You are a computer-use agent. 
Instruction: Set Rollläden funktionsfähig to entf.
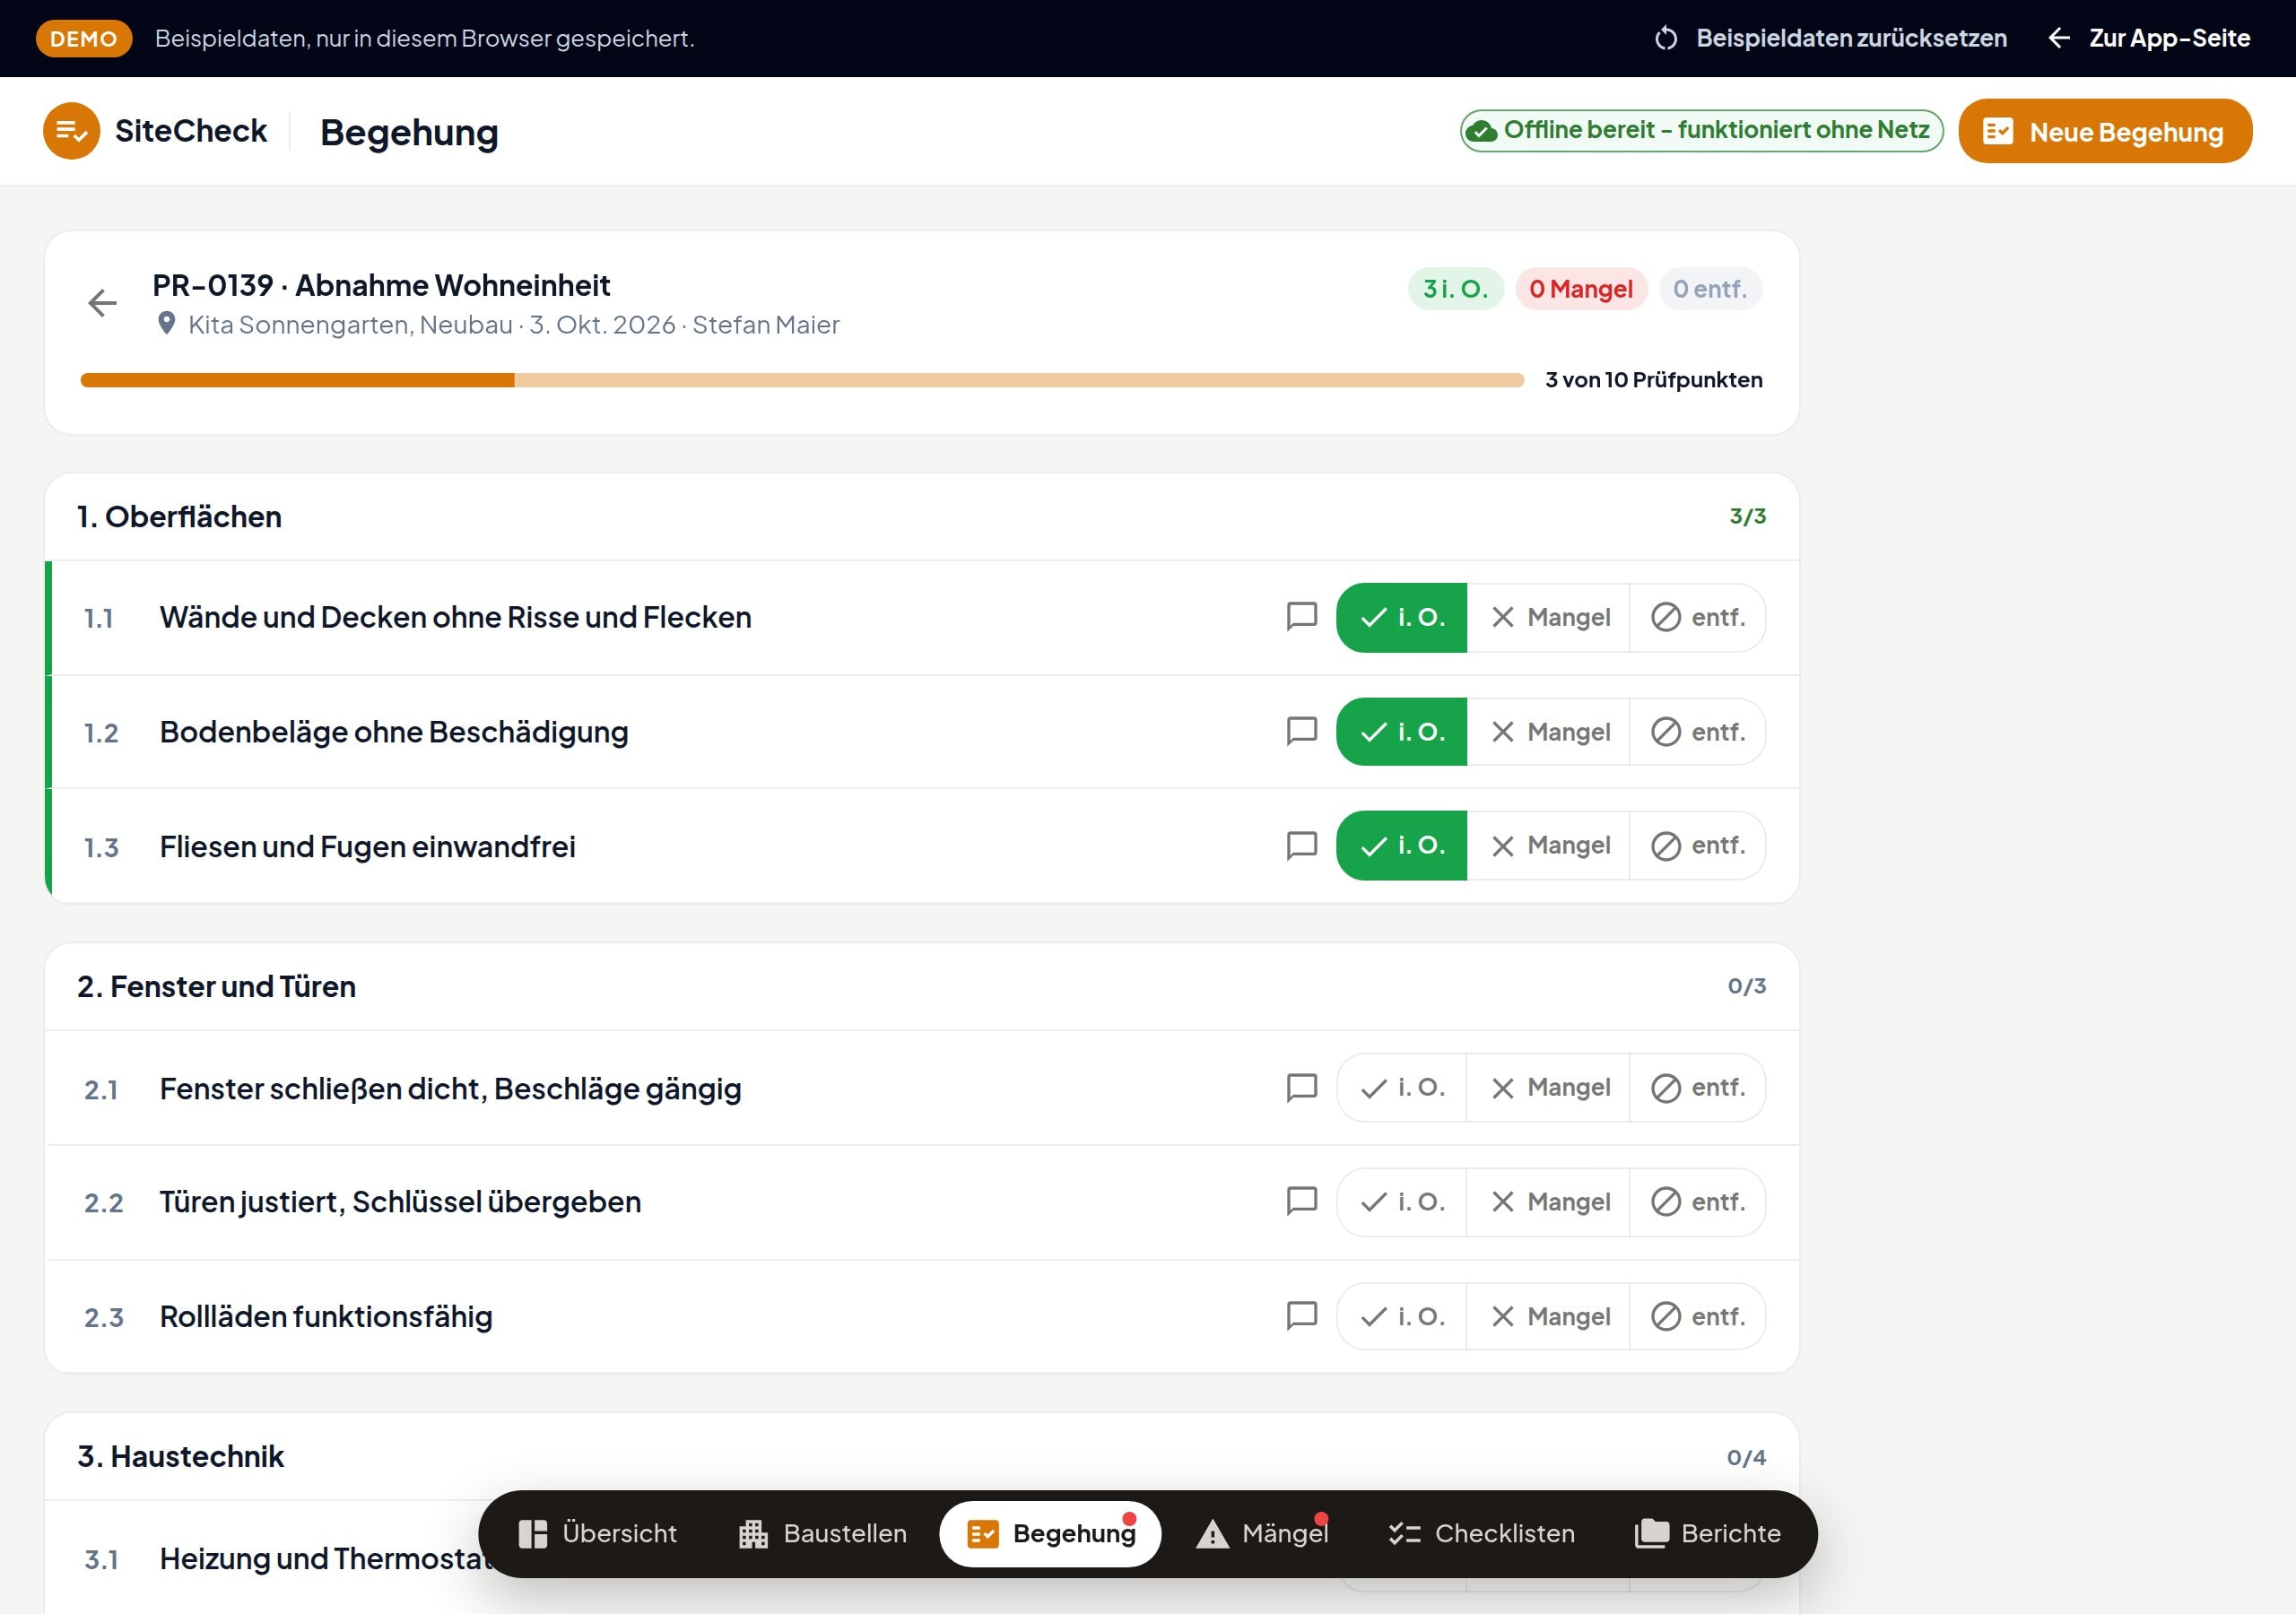click(1697, 1316)
